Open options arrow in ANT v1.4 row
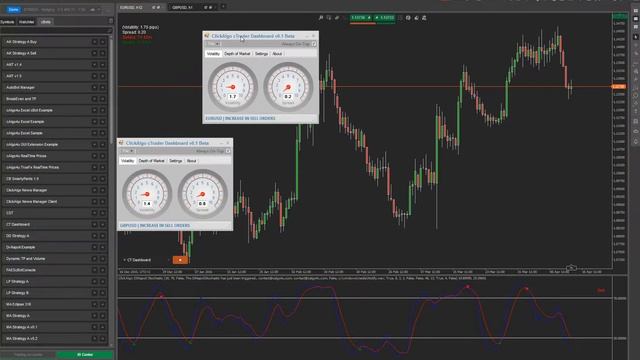This screenshot has width=640, height=360. 102,65
